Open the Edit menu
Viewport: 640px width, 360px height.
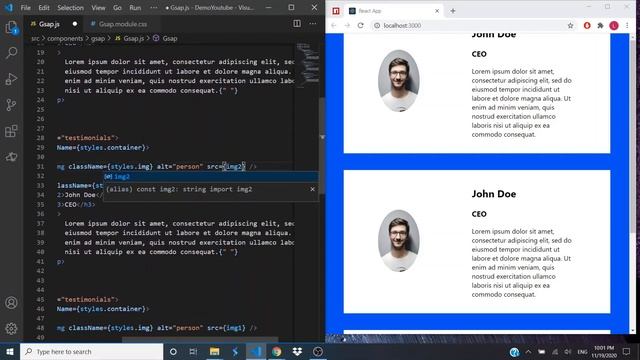click(44, 8)
